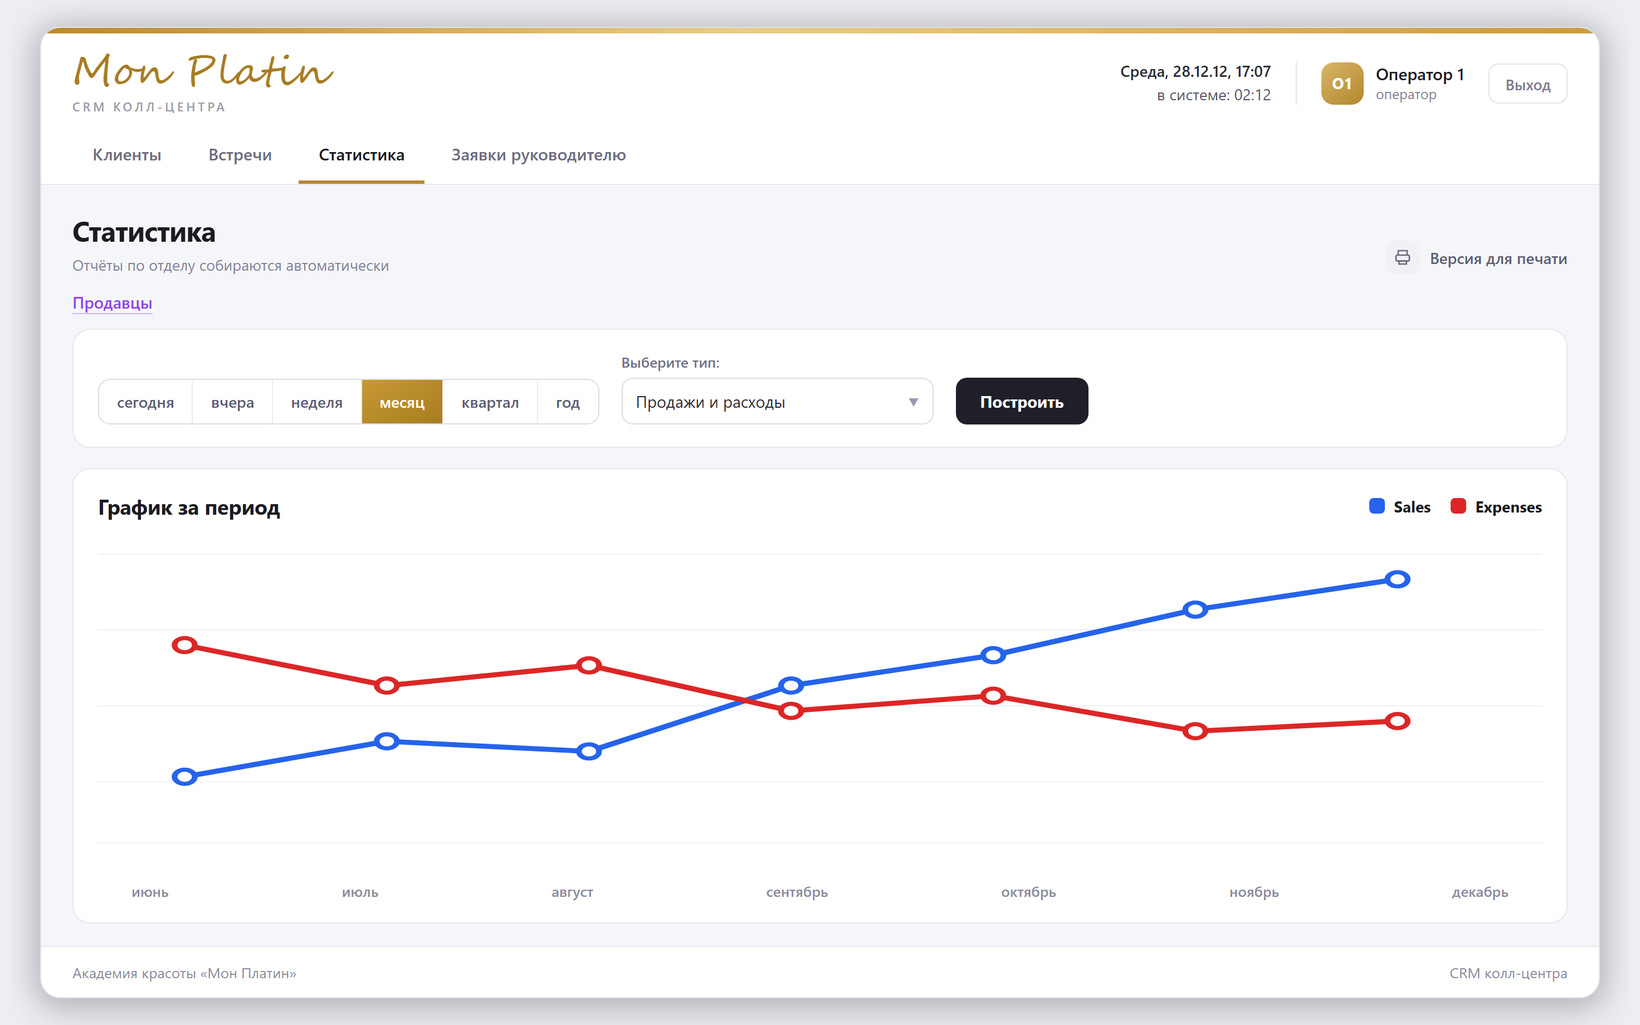Click the 'август' axis label
Viewport: 1640px width, 1025px height.
(x=572, y=892)
